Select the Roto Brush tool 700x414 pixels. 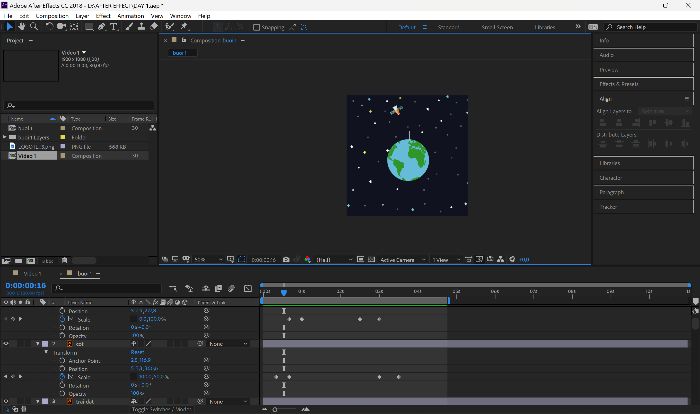coord(170,27)
